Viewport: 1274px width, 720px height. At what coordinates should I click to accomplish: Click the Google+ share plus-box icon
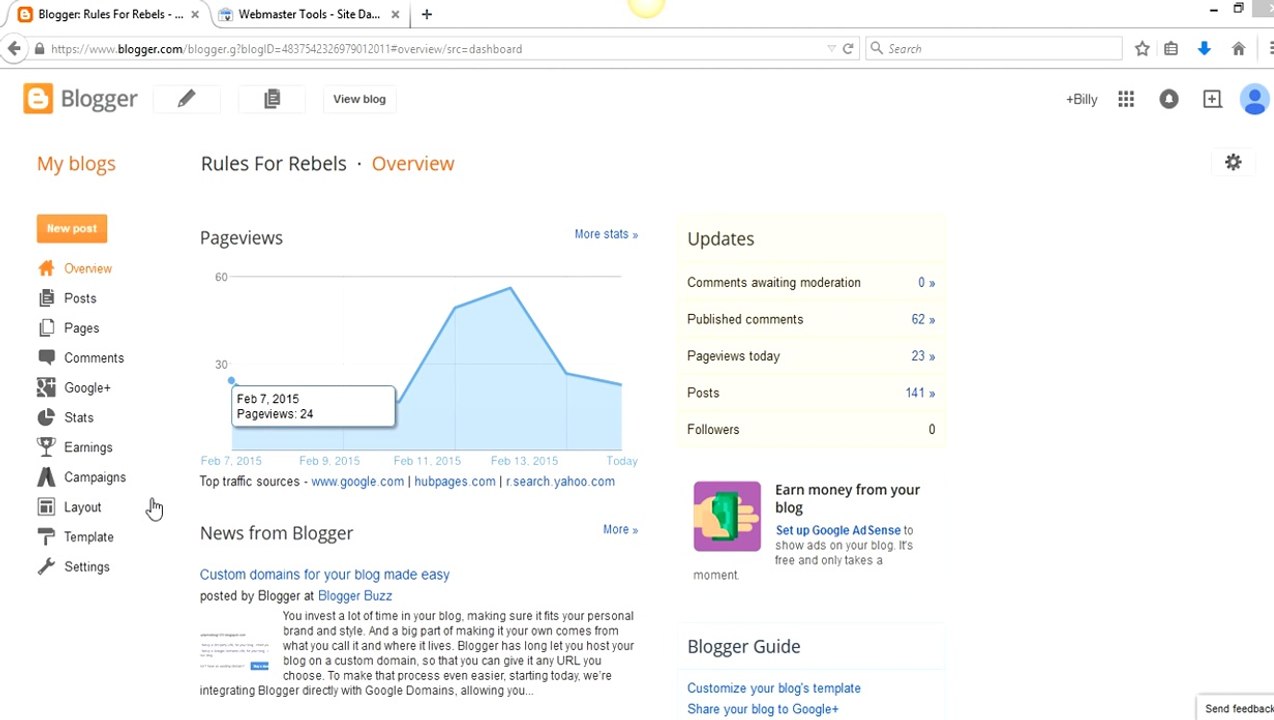click(x=1212, y=99)
